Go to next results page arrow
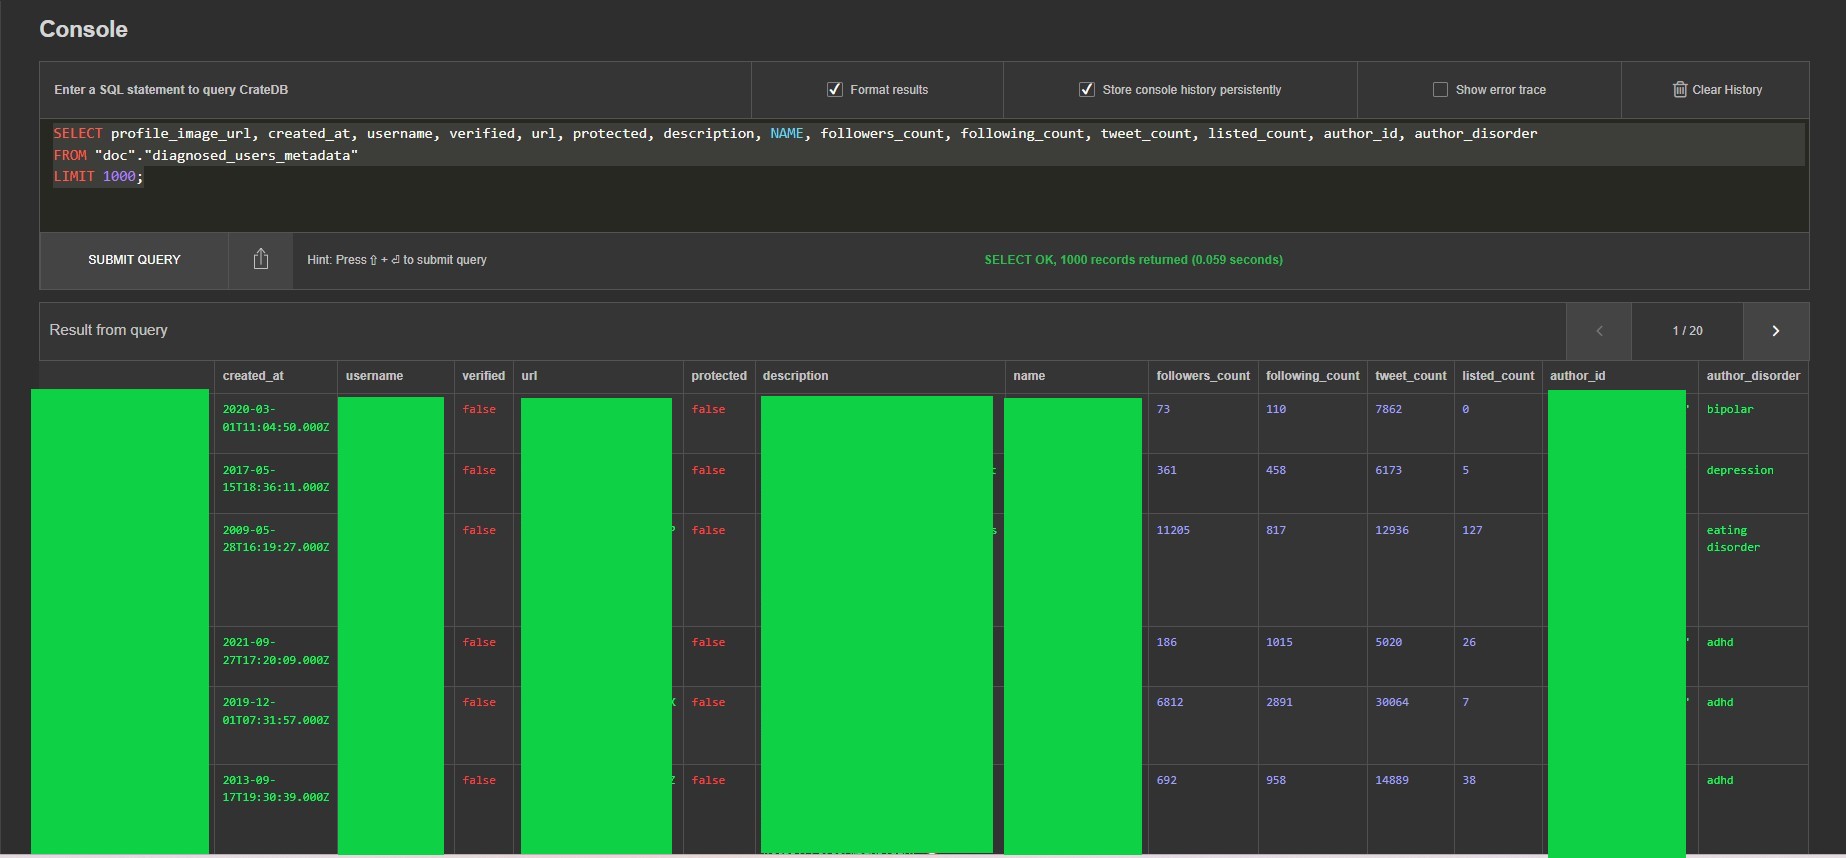1846x858 pixels. pyautogui.click(x=1775, y=331)
